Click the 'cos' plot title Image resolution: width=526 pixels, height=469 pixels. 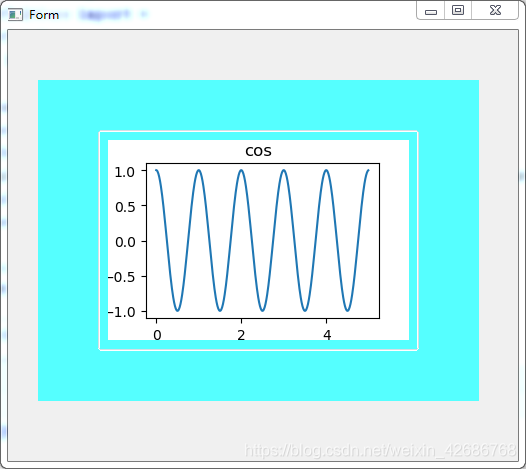258,151
